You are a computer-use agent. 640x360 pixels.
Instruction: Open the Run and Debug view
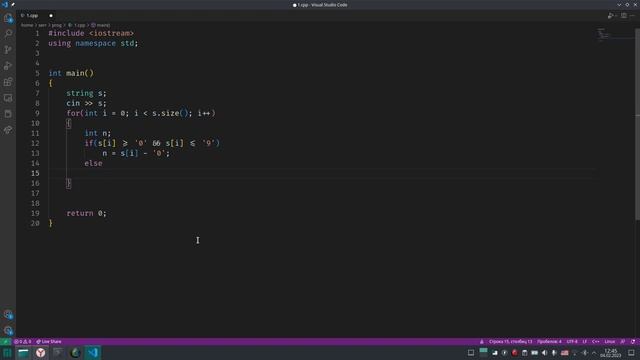[8, 66]
